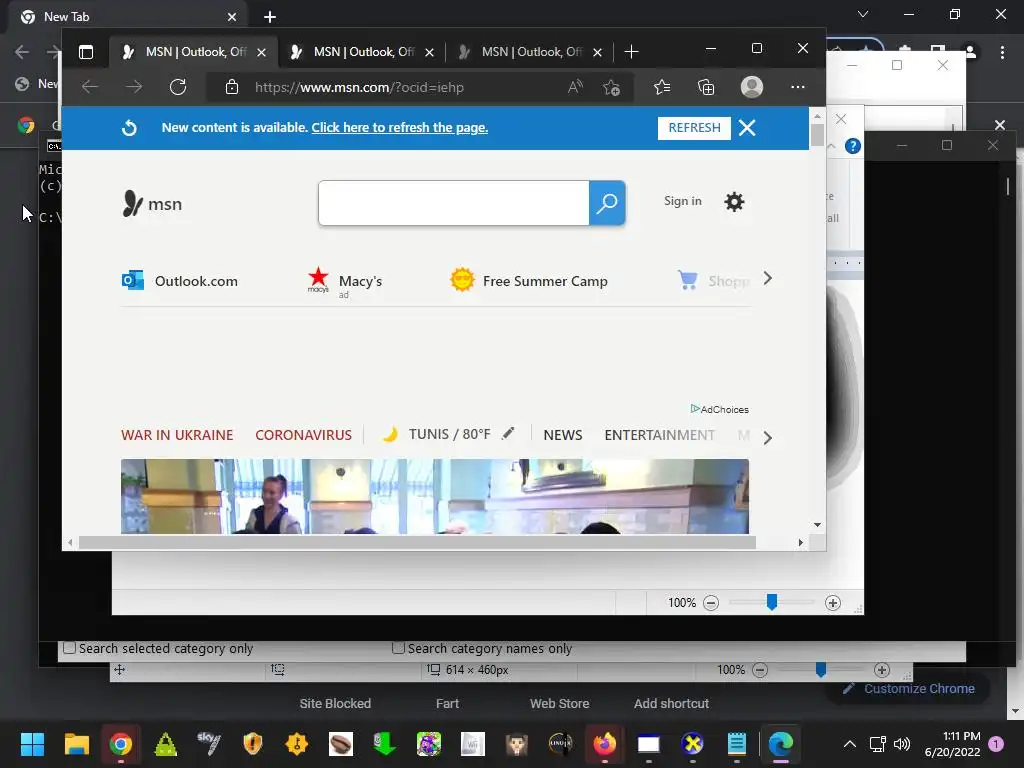Click the scroll down arrow in Edge
The height and width of the screenshot is (768, 1024).
point(817,524)
